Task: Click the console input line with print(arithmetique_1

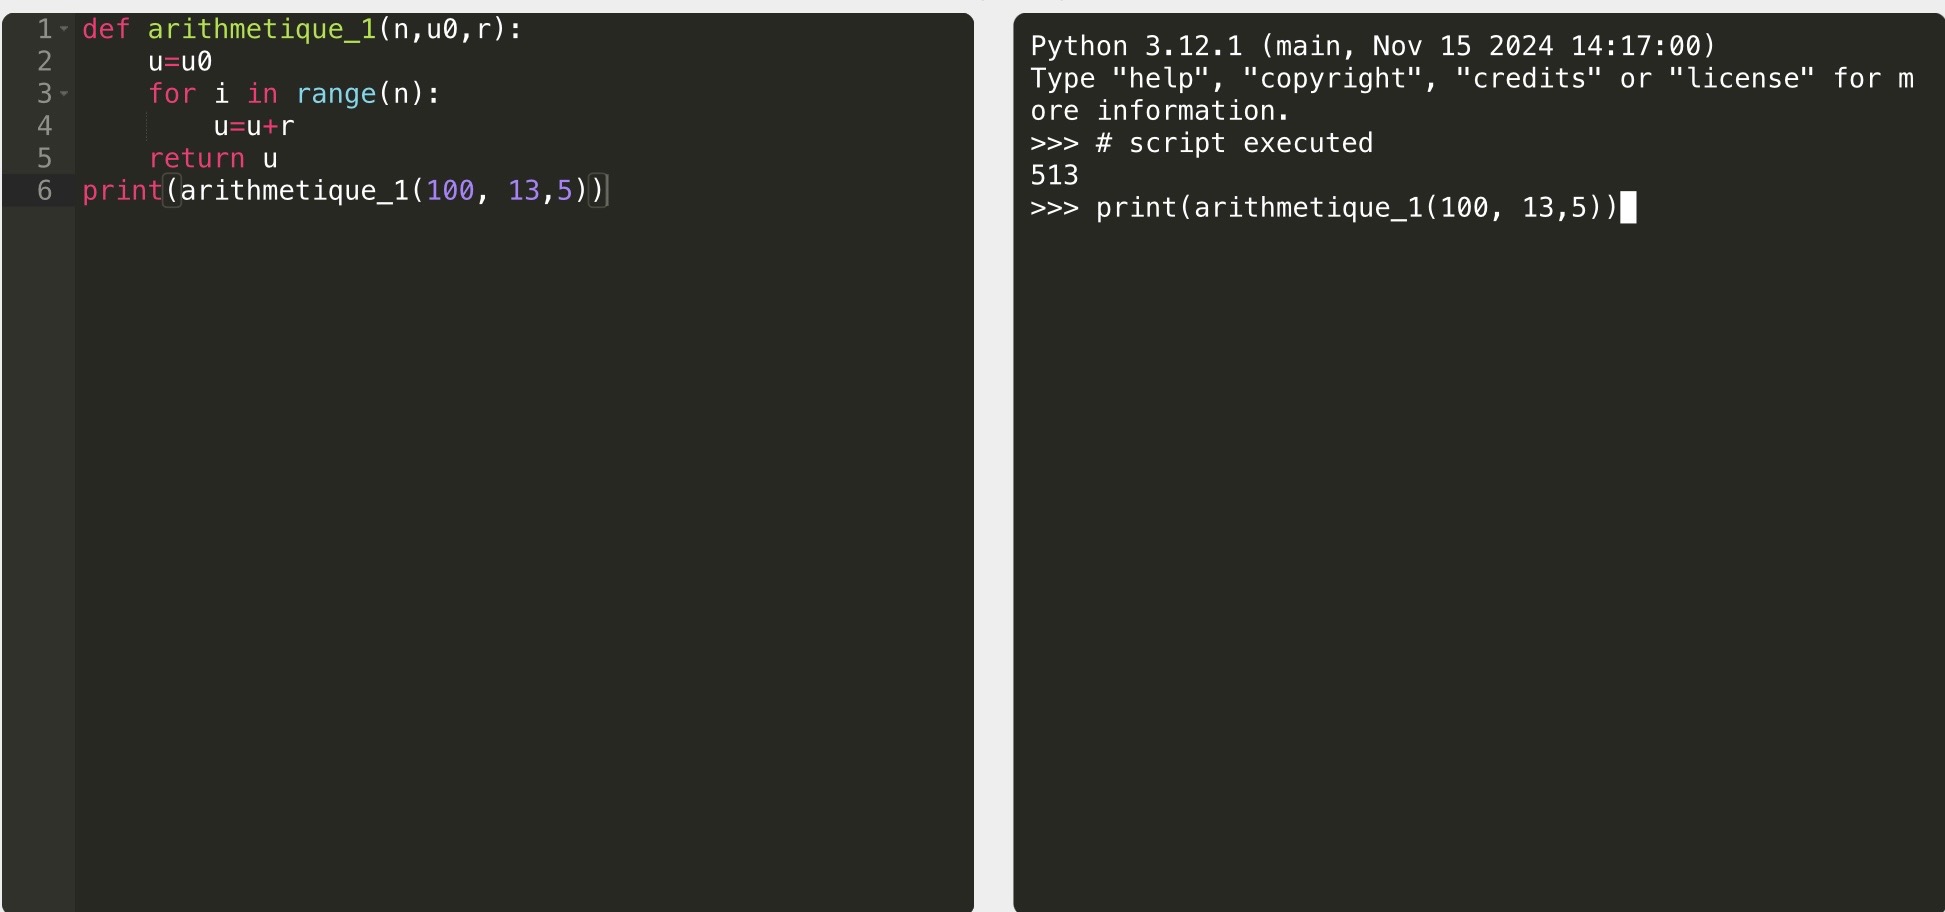Action: [1355, 208]
